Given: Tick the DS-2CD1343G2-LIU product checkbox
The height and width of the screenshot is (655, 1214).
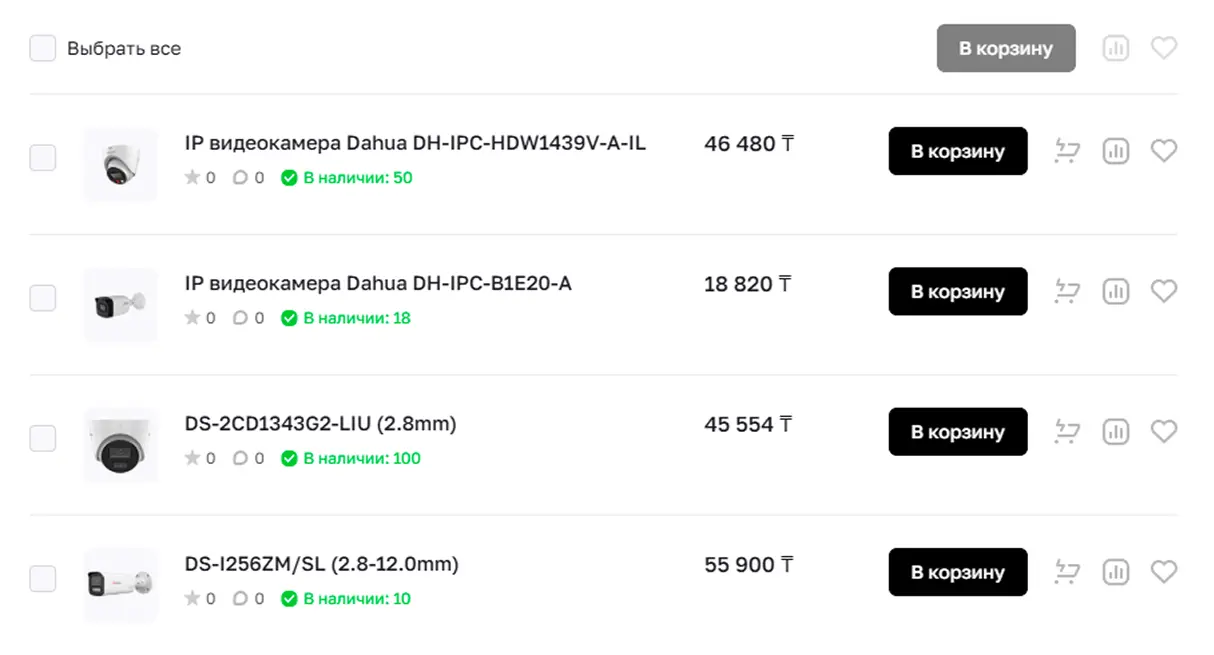Looking at the screenshot, I should click(x=43, y=438).
